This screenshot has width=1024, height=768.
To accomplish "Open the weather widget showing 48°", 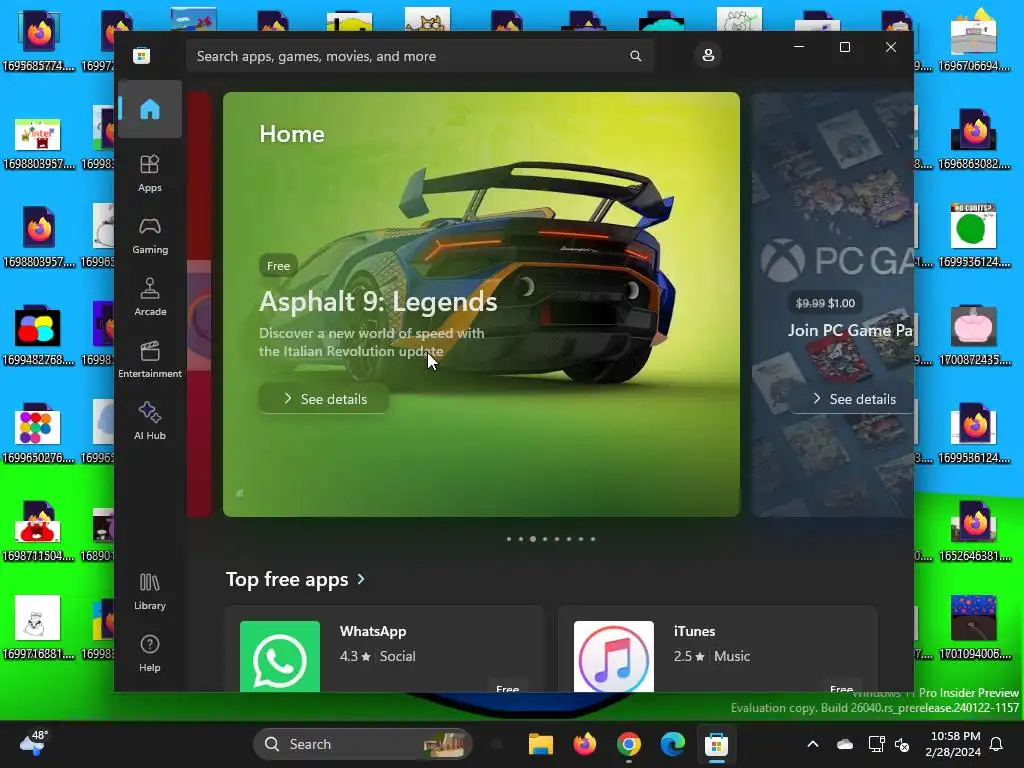I will click(34, 743).
